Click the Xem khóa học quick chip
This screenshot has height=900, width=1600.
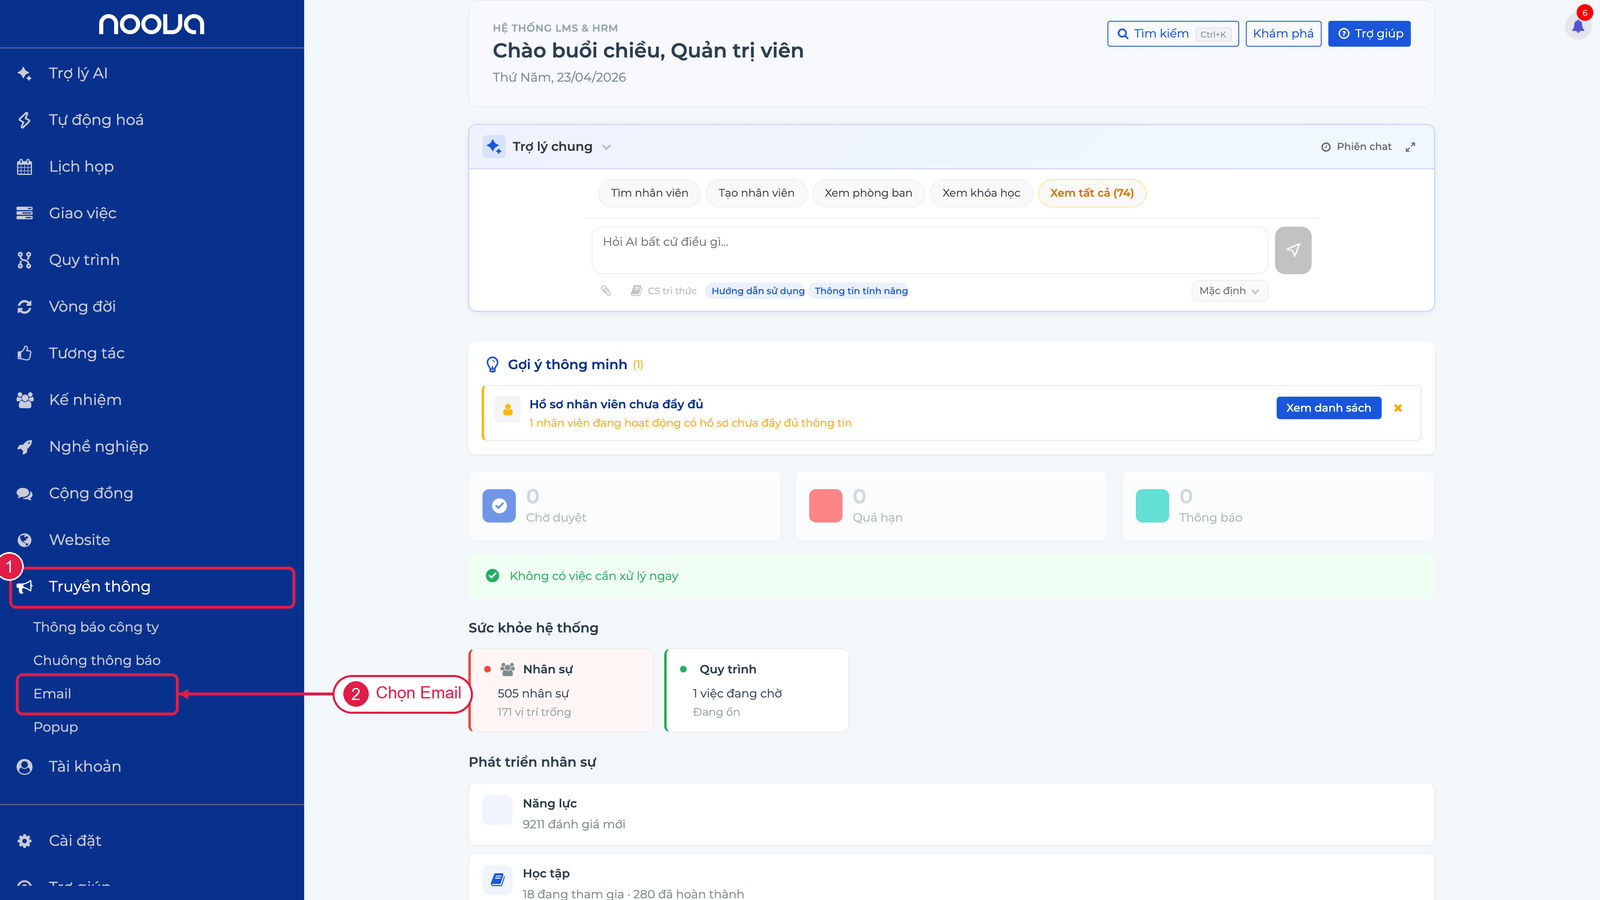(981, 193)
